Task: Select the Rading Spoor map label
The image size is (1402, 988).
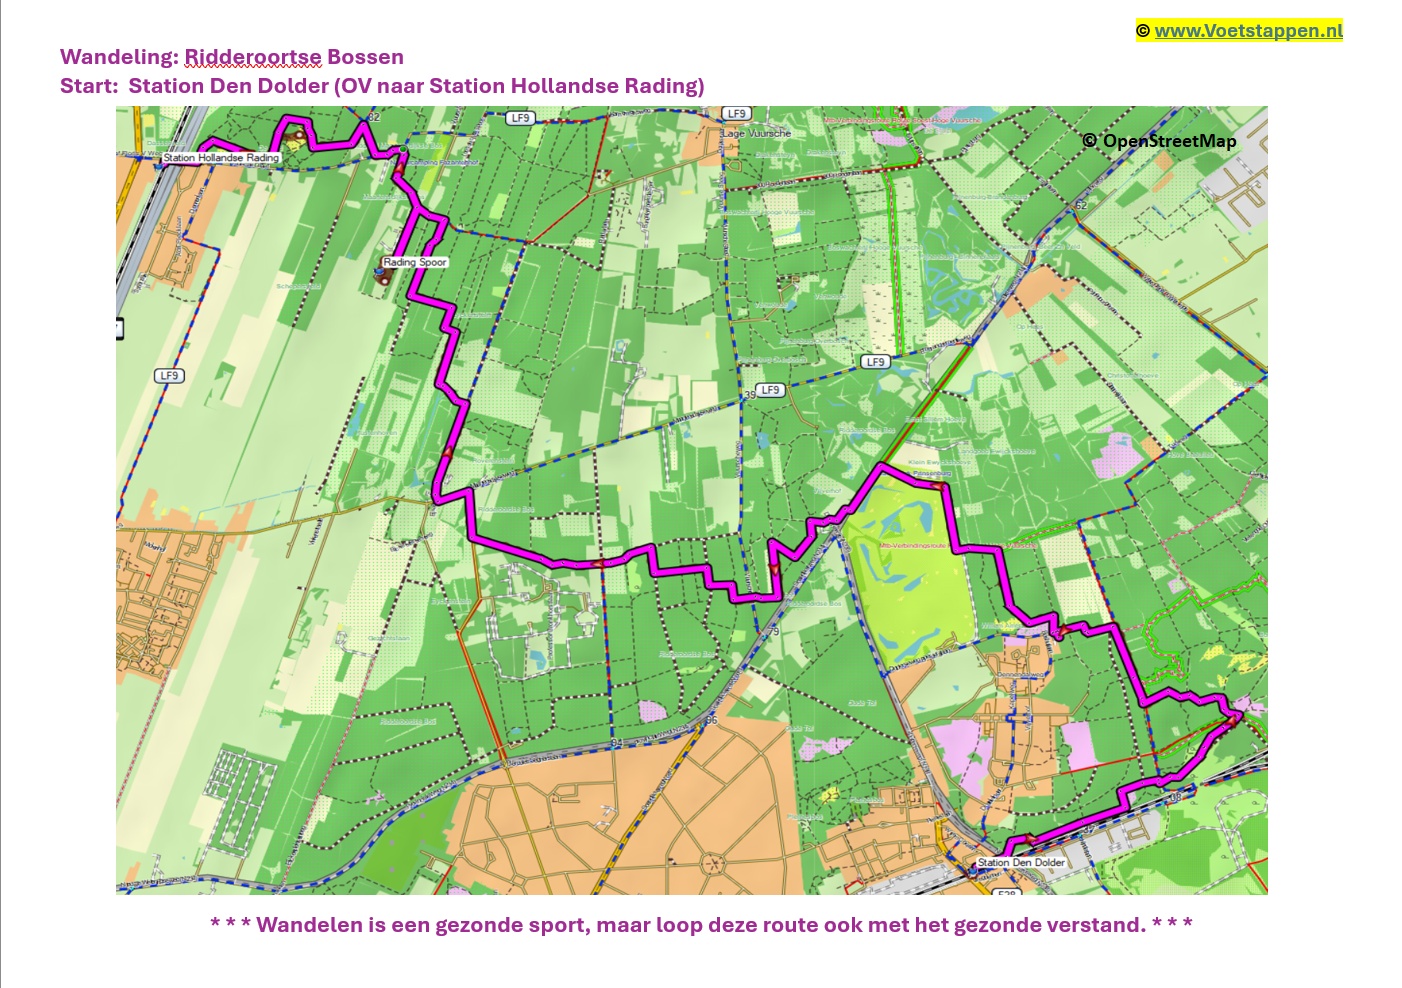Action: (x=416, y=262)
